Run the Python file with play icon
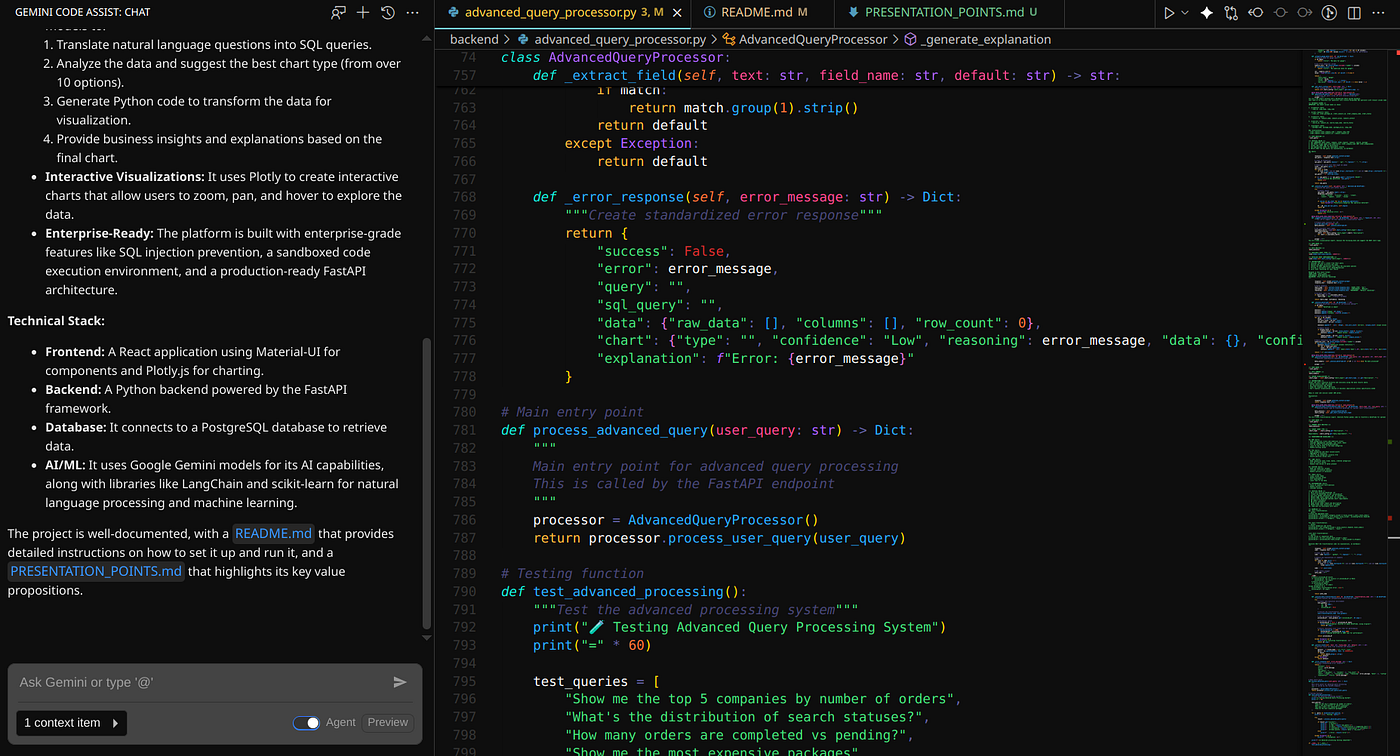 click(1167, 13)
